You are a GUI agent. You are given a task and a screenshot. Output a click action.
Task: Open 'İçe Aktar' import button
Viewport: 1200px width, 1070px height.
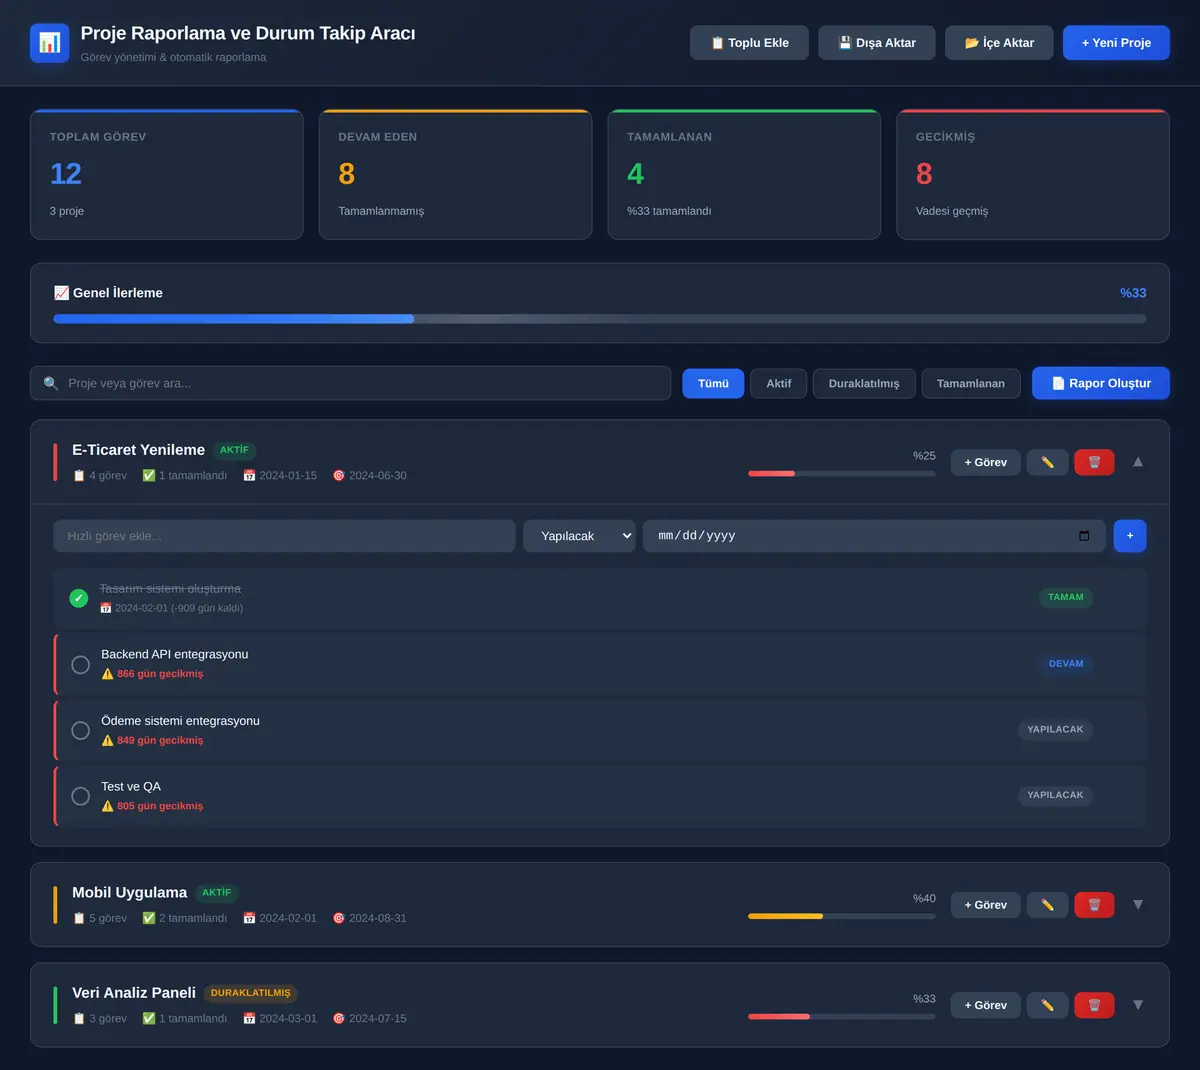(x=999, y=43)
